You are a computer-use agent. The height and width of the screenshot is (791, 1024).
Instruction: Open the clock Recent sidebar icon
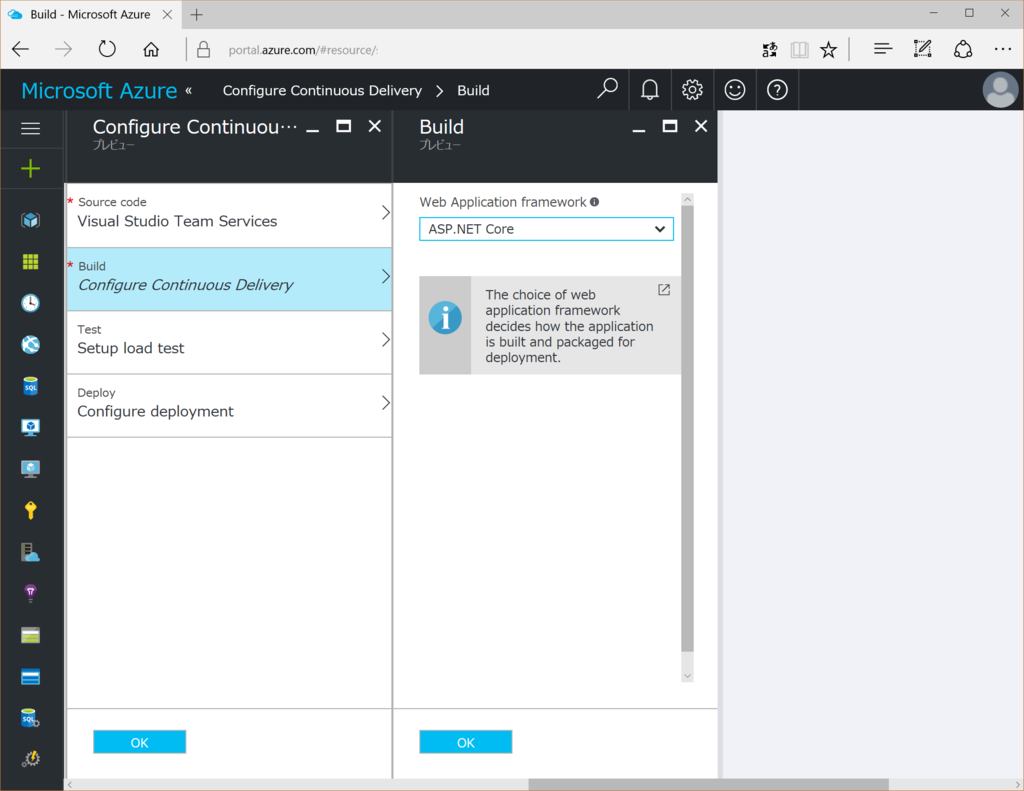coord(30,303)
